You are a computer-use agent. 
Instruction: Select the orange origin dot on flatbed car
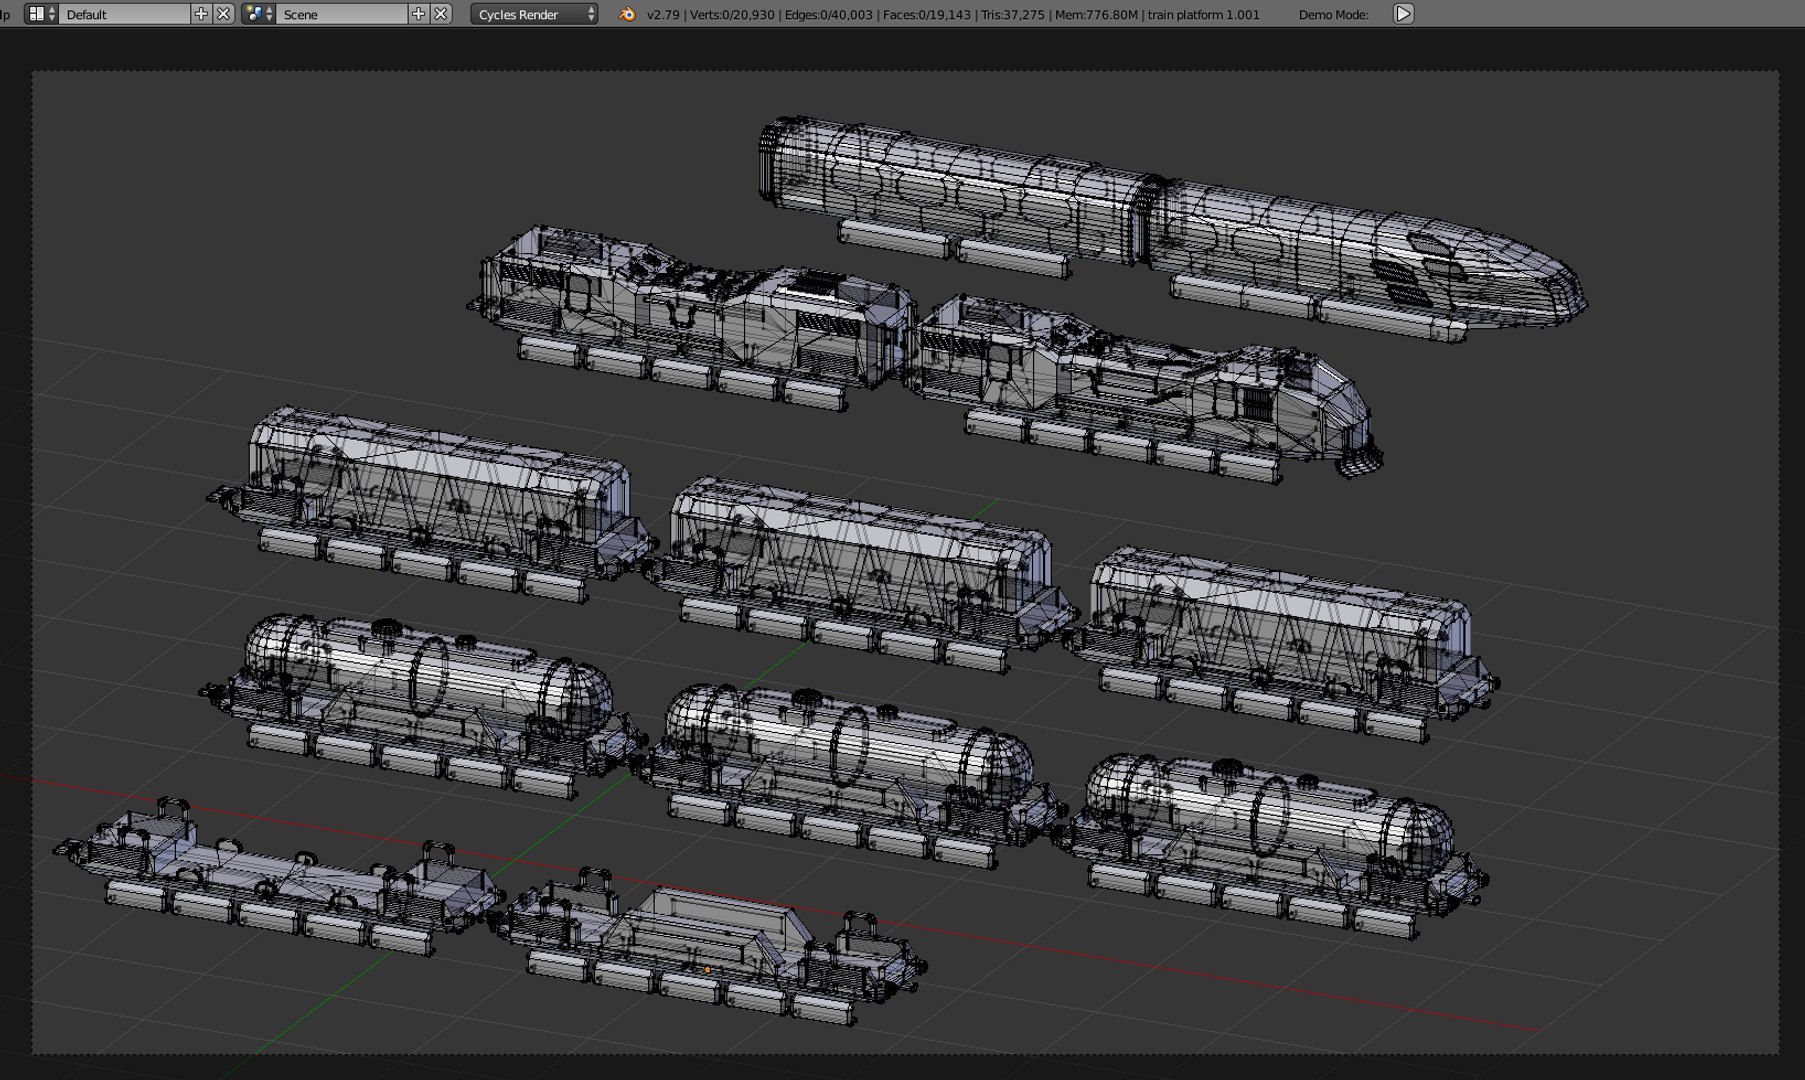(708, 969)
